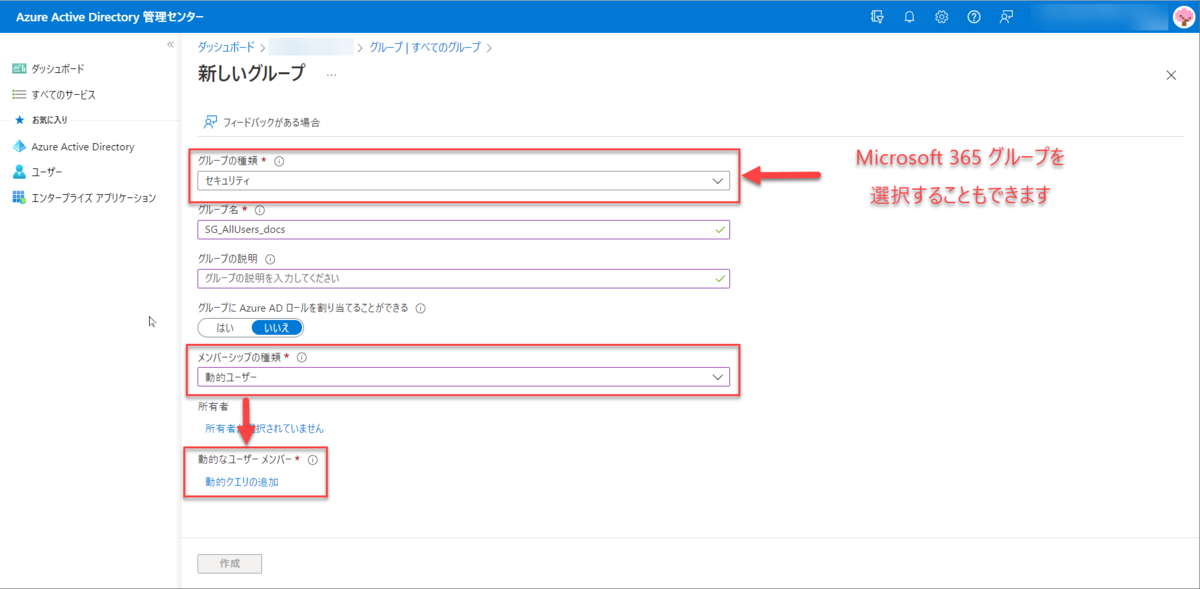Click the feedback icon in top header
1200x589 pixels.
1006,17
